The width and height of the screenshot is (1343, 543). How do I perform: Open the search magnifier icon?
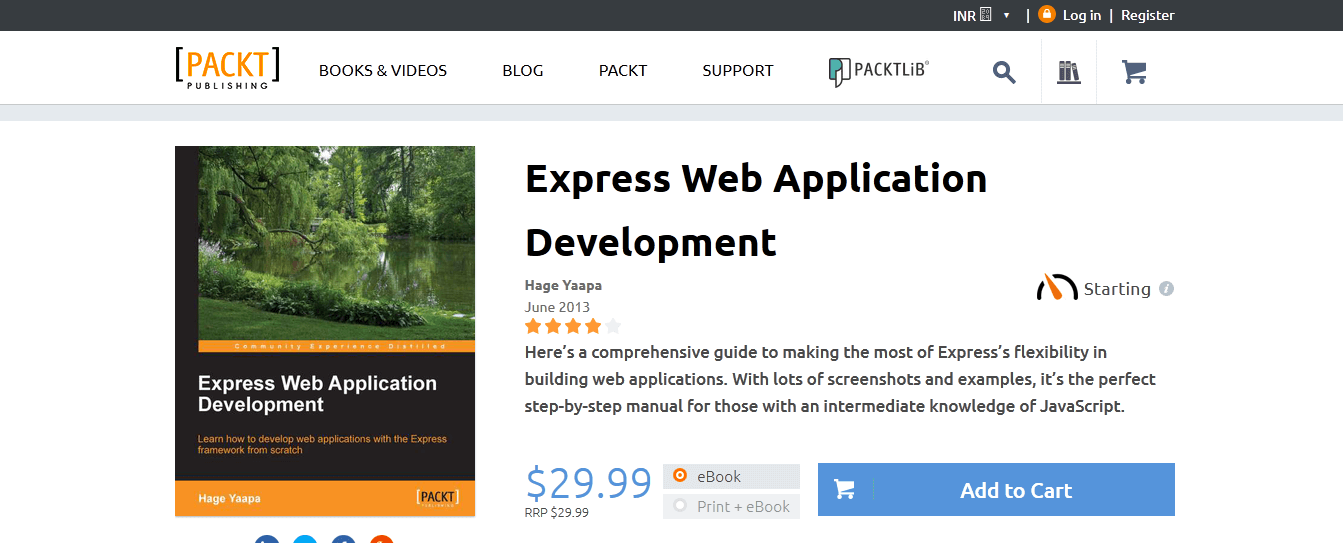point(1004,71)
